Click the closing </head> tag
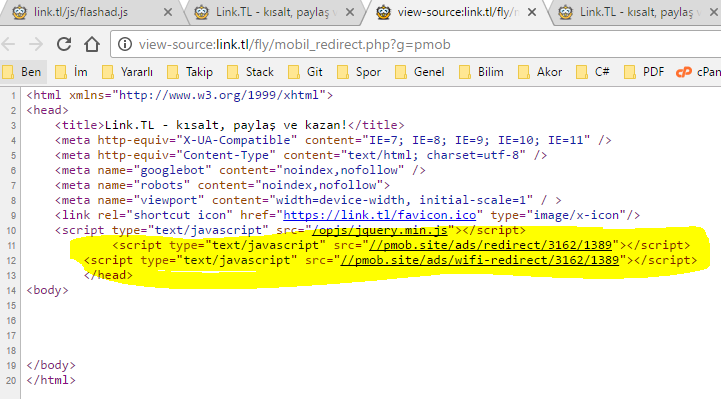The height and width of the screenshot is (399, 721). (x=108, y=275)
